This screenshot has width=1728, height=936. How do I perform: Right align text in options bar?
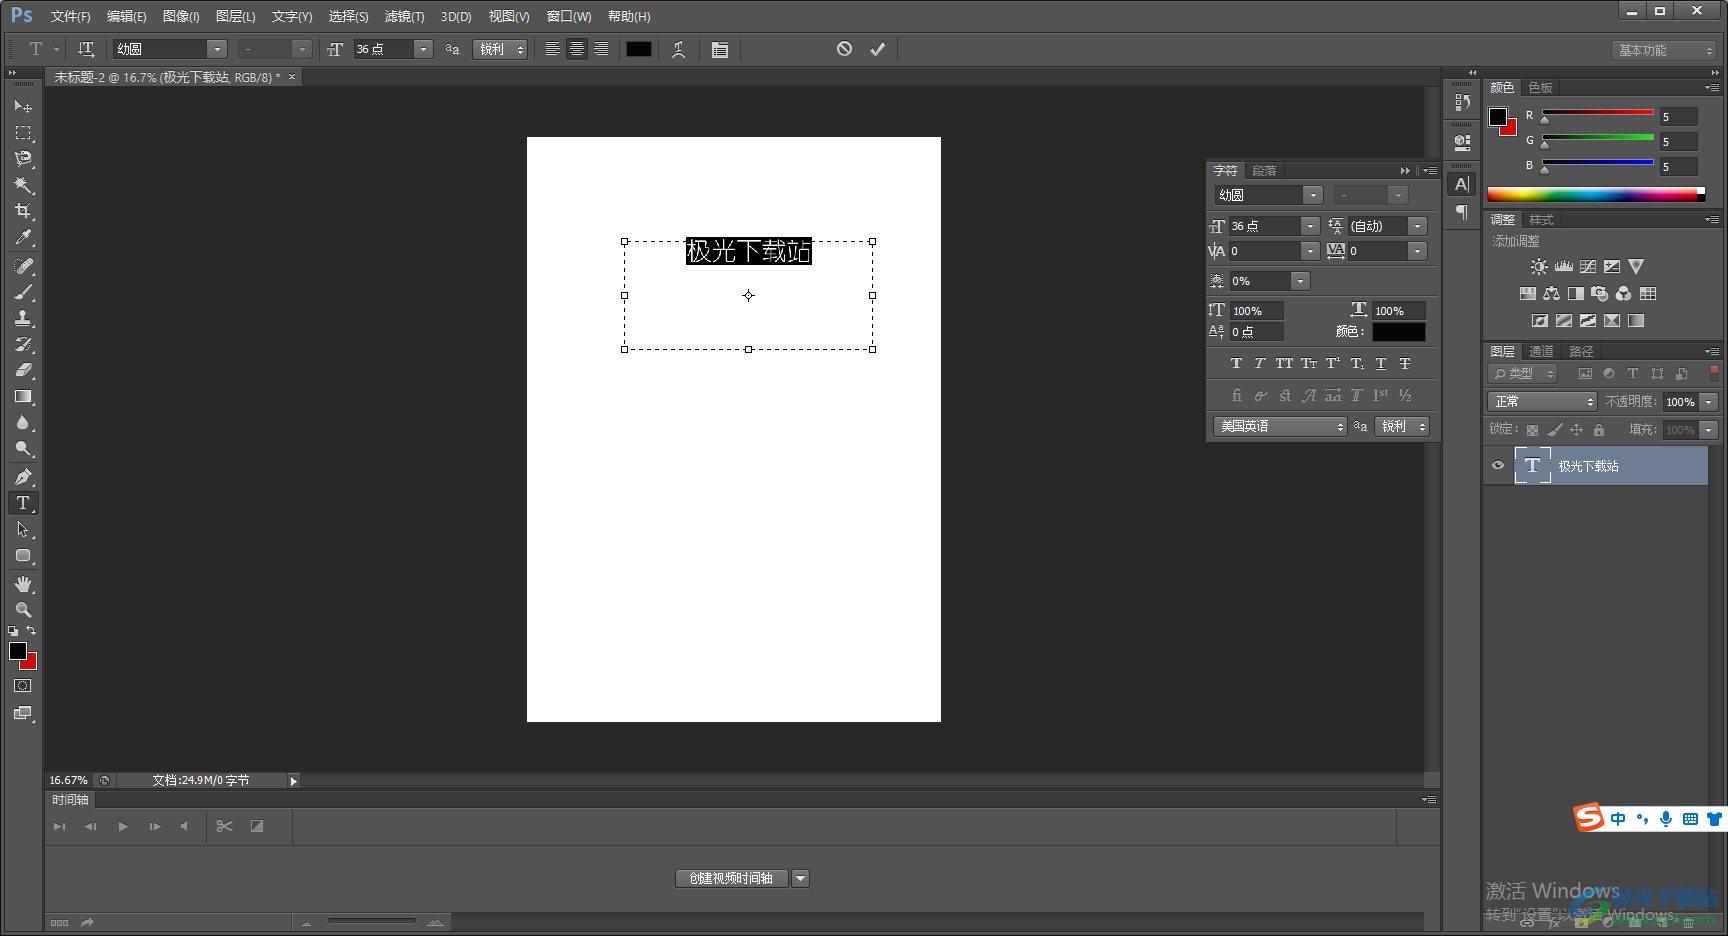[601, 49]
